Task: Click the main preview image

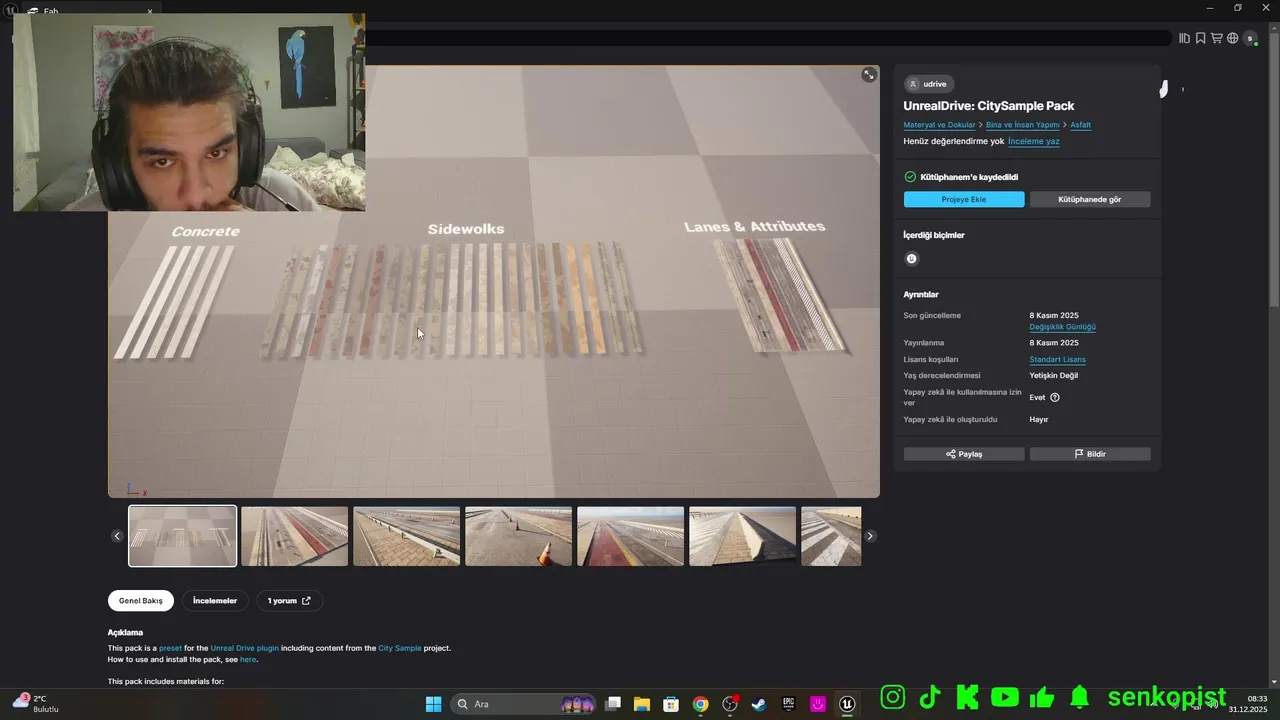Action: click(x=494, y=281)
